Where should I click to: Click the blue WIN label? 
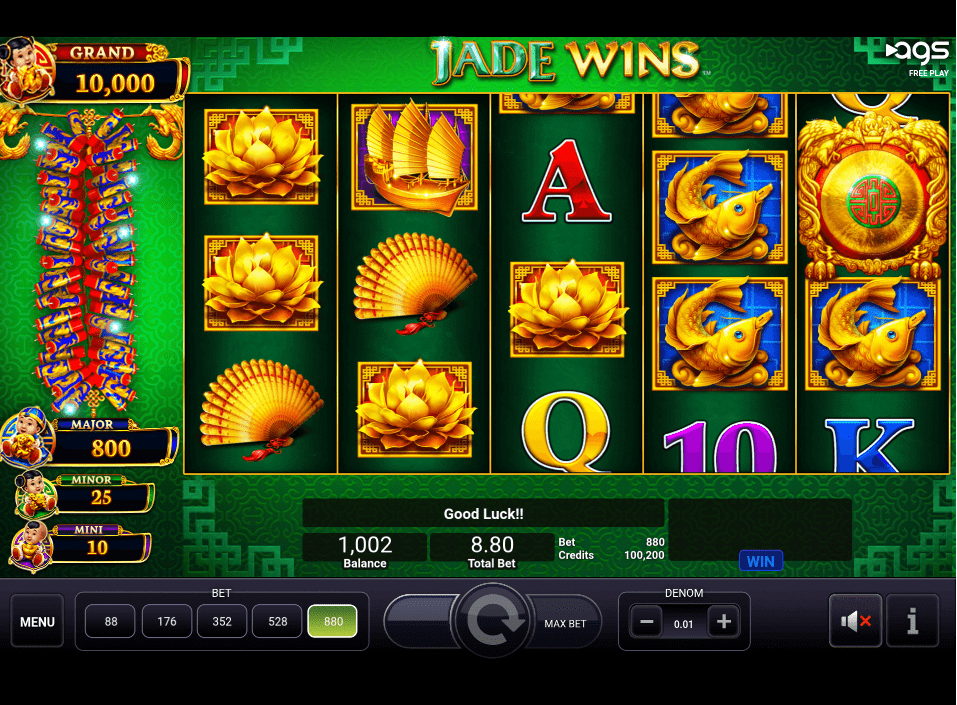pyautogui.click(x=760, y=562)
